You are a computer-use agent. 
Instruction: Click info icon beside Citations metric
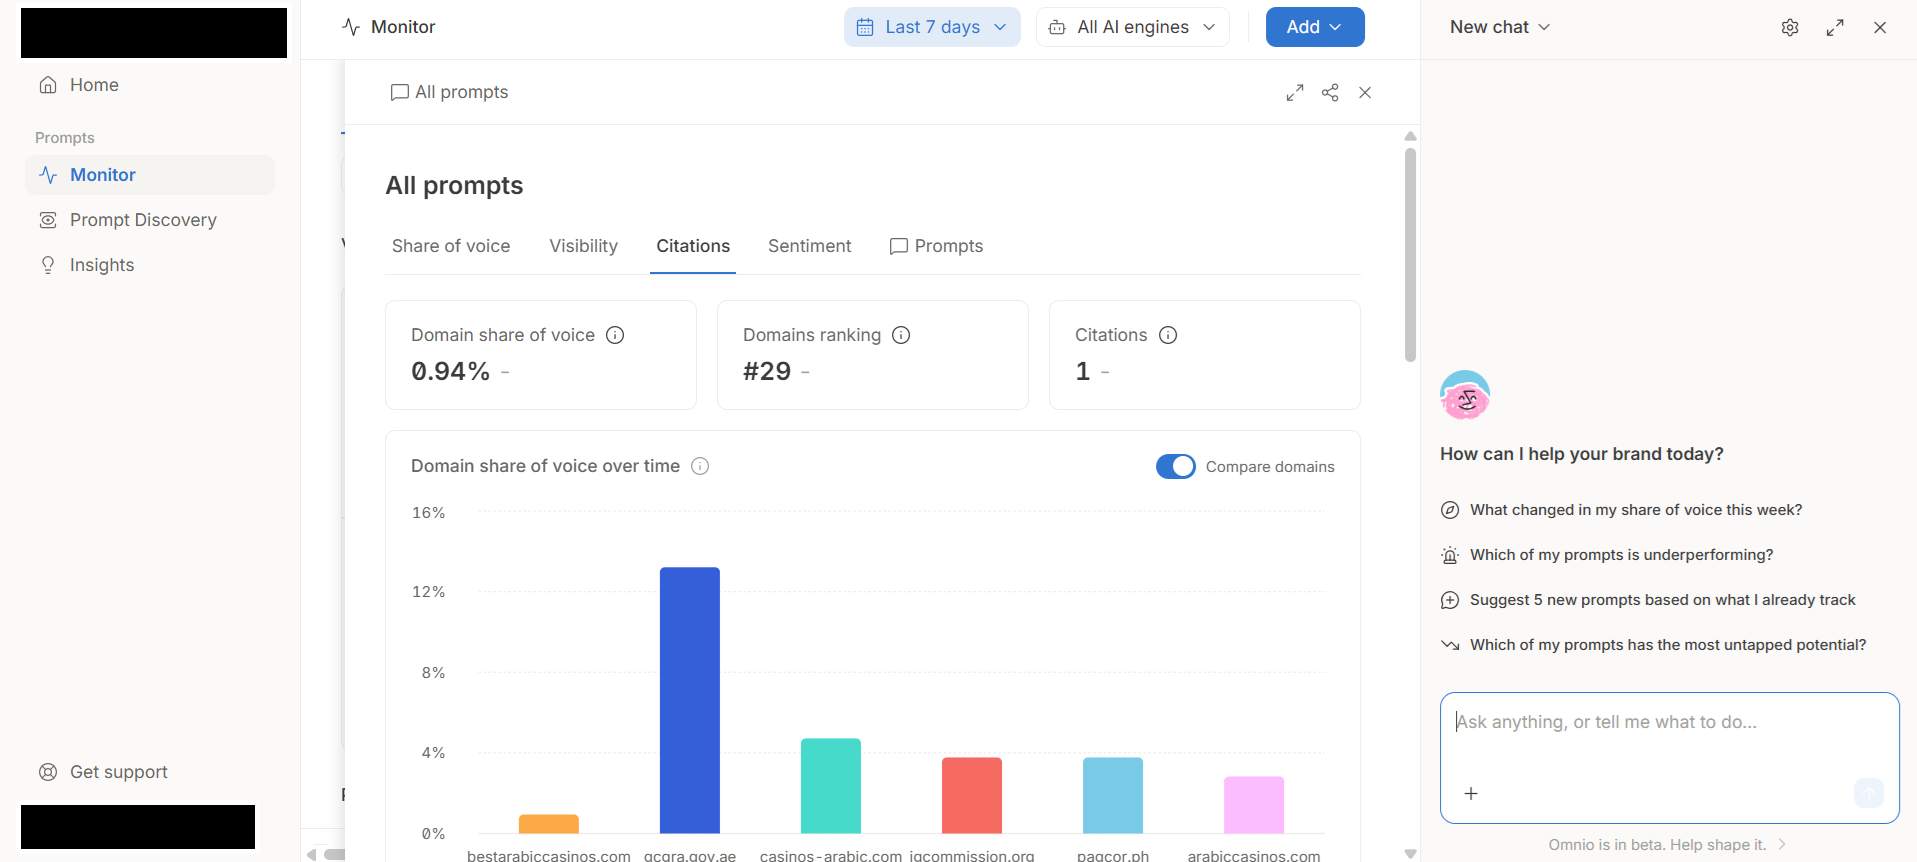[1168, 335]
